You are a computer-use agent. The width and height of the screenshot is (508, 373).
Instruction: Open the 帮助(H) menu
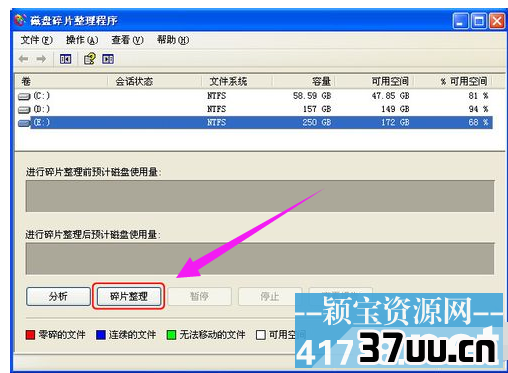[173, 40]
